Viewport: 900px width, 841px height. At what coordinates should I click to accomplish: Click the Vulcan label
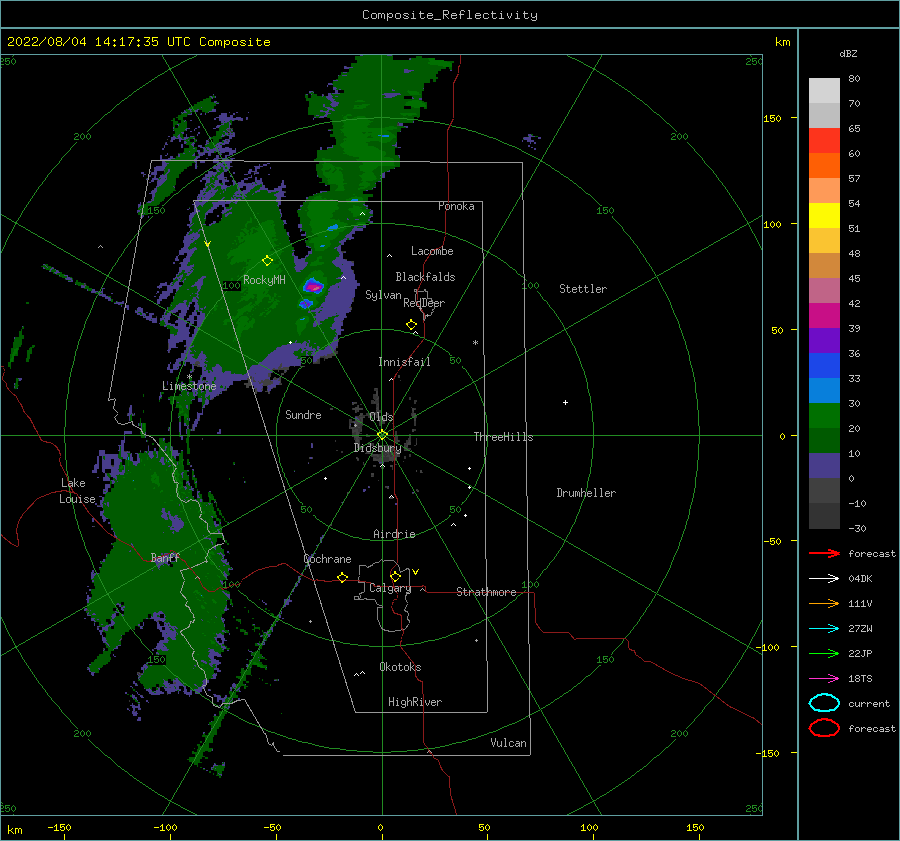point(508,742)
